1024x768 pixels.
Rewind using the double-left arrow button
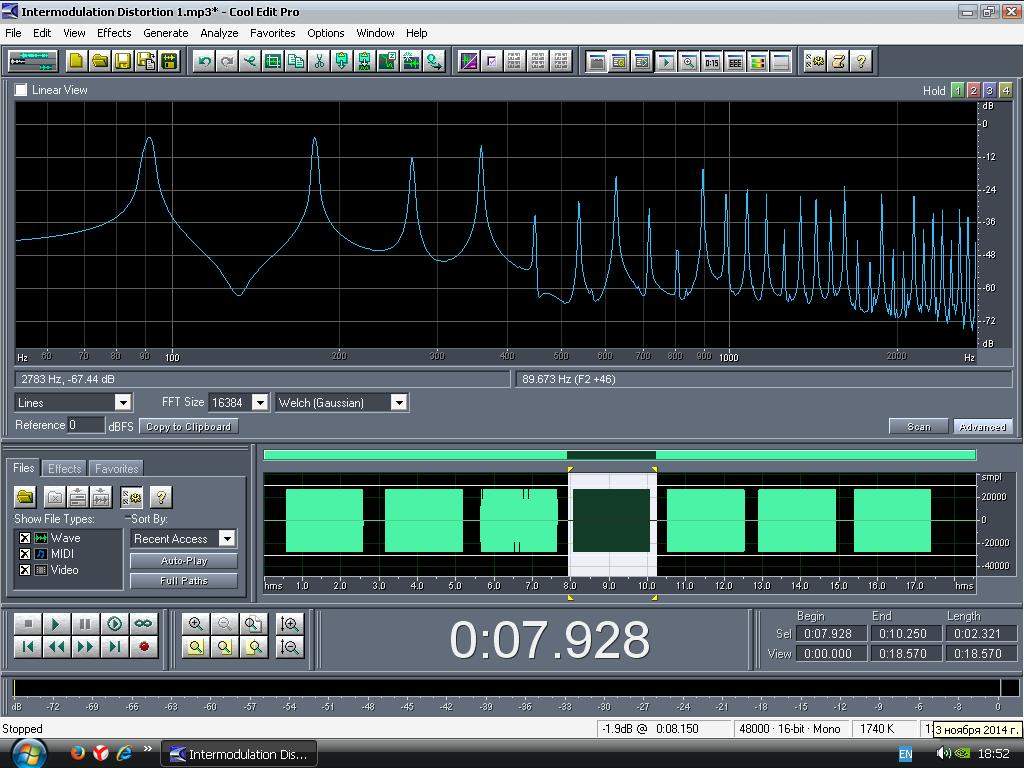(56, 647)
